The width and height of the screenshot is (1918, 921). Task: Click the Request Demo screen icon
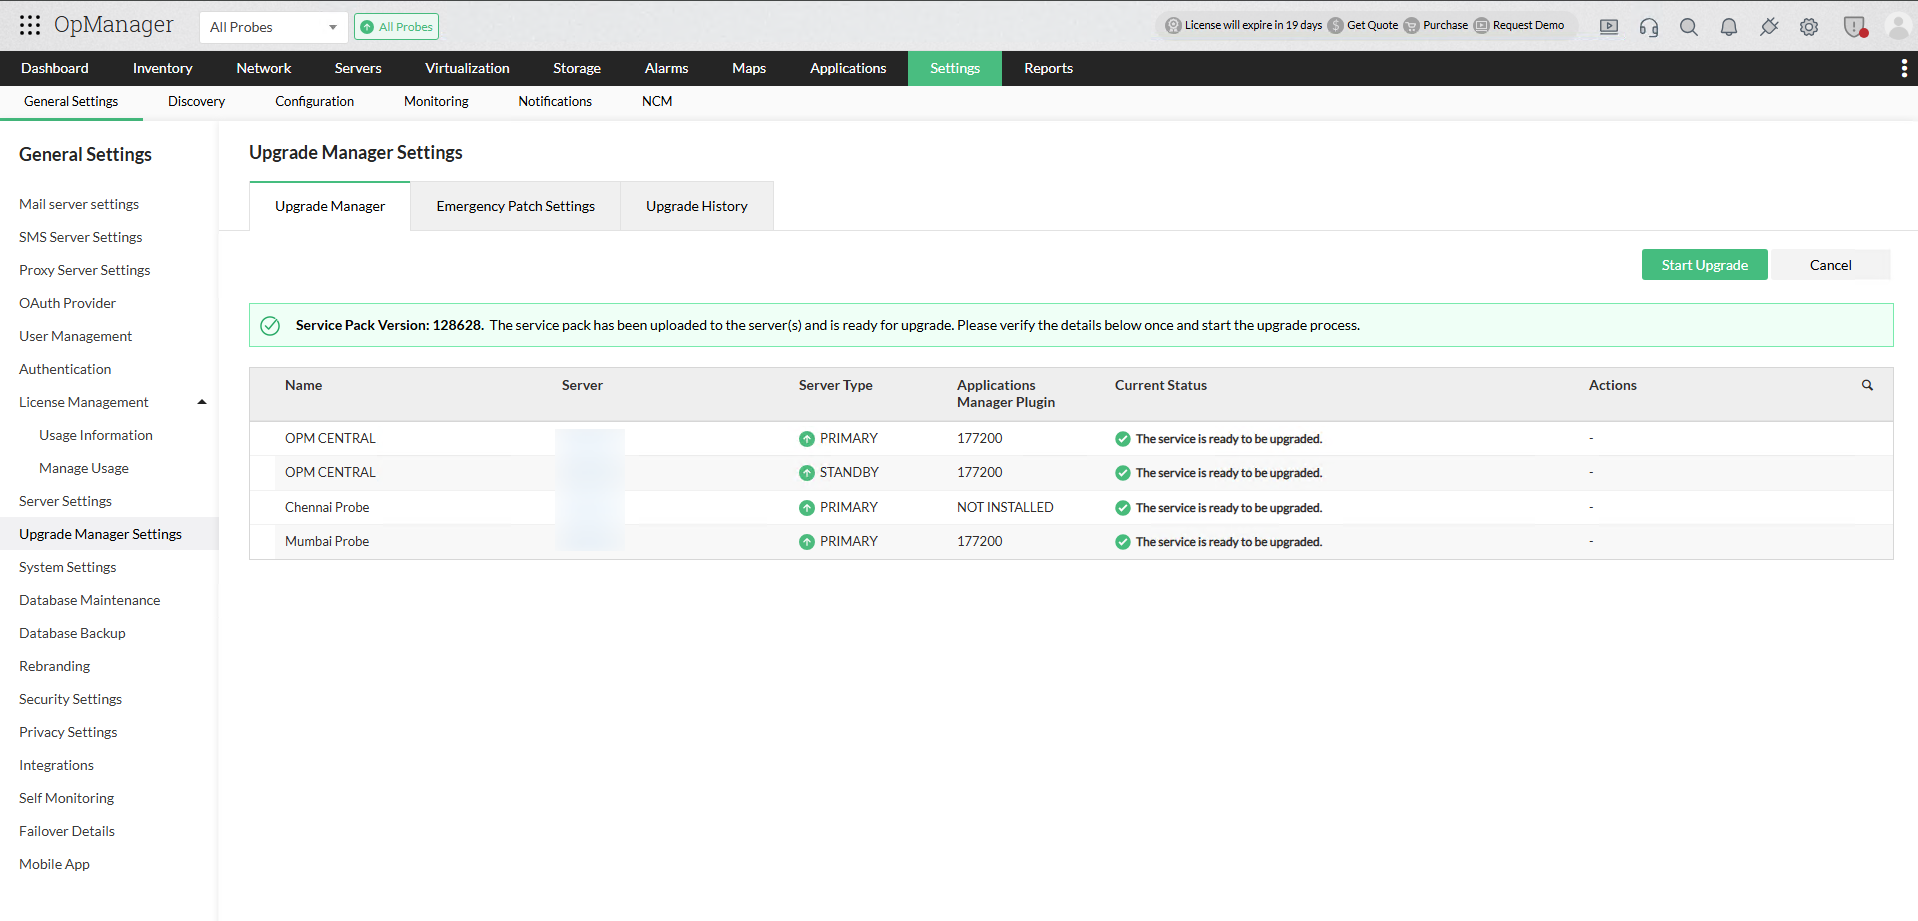1481,26
